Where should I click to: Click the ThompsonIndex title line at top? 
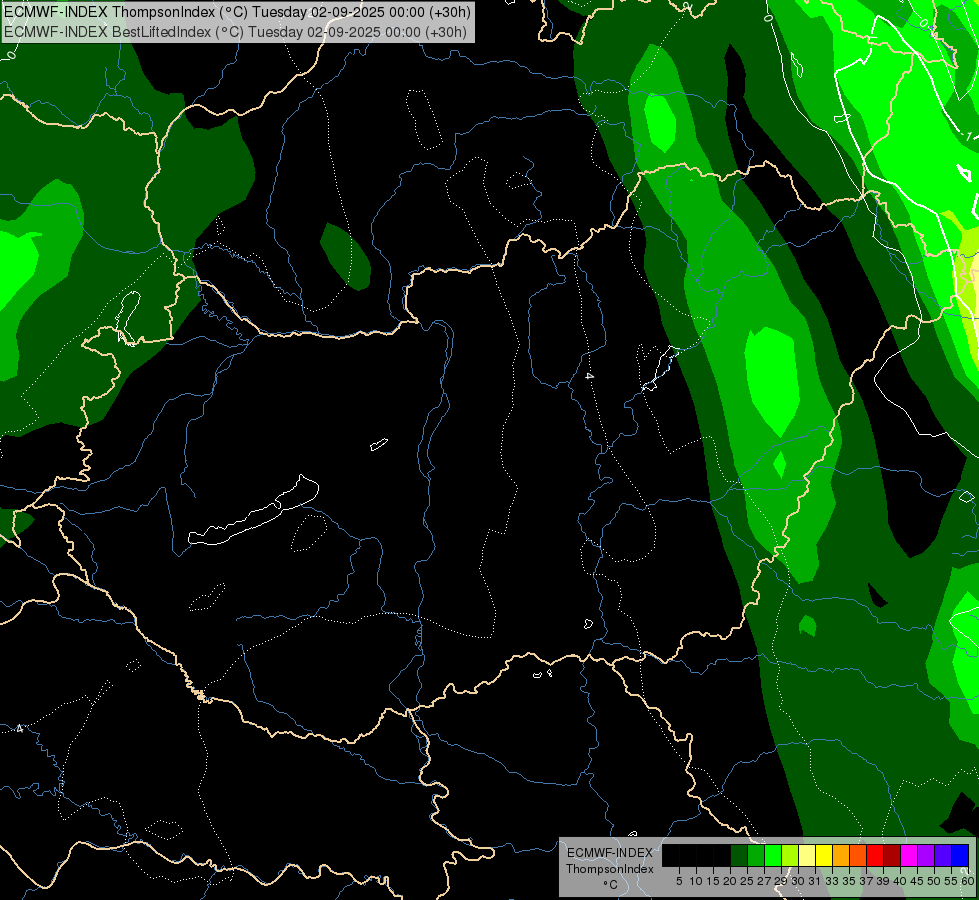point(237,12)
